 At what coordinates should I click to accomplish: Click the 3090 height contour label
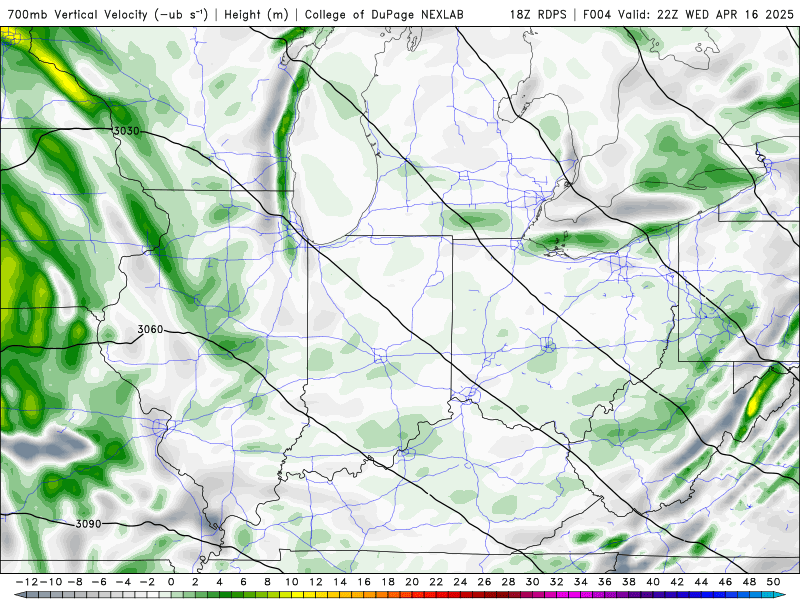(88, 524)
